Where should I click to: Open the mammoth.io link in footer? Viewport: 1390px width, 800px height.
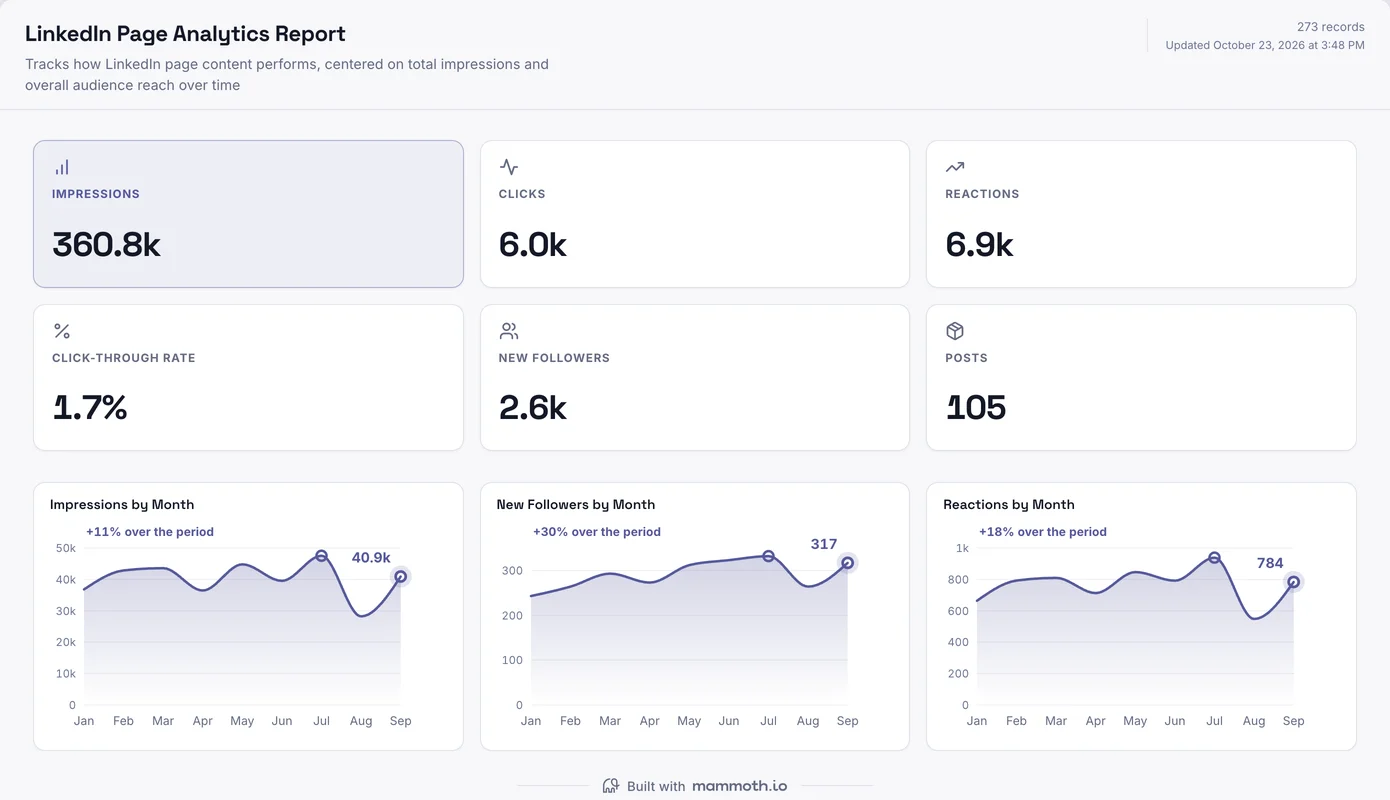tap(739, 786)
